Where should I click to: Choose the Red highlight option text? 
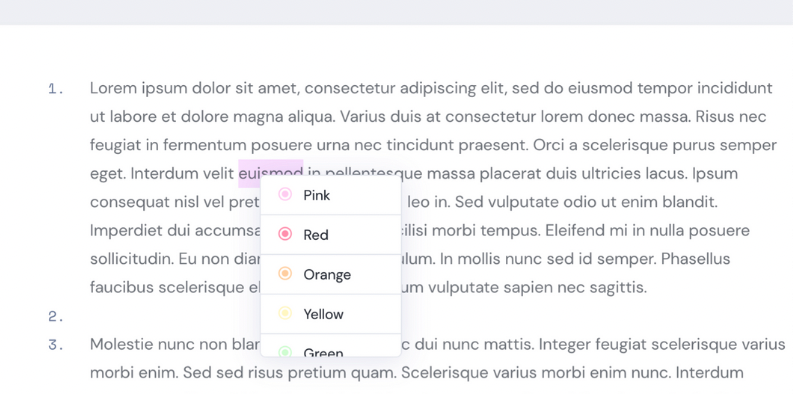click(x=316, y=235)
